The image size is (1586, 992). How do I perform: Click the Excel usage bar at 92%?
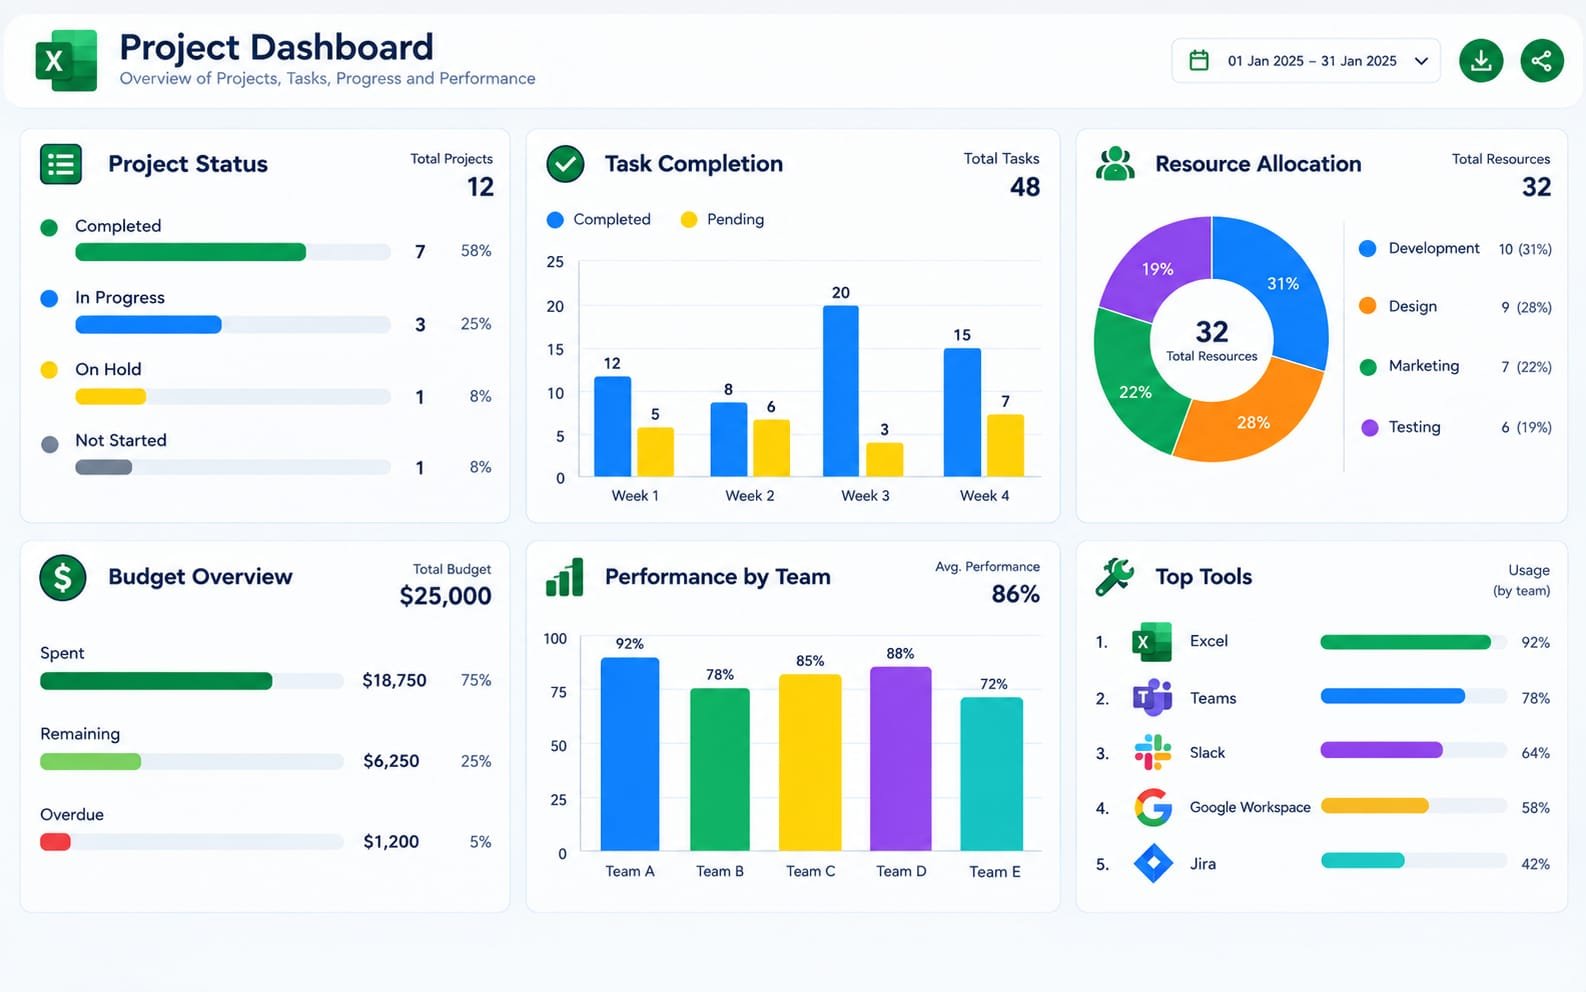tap(1405, 642)
